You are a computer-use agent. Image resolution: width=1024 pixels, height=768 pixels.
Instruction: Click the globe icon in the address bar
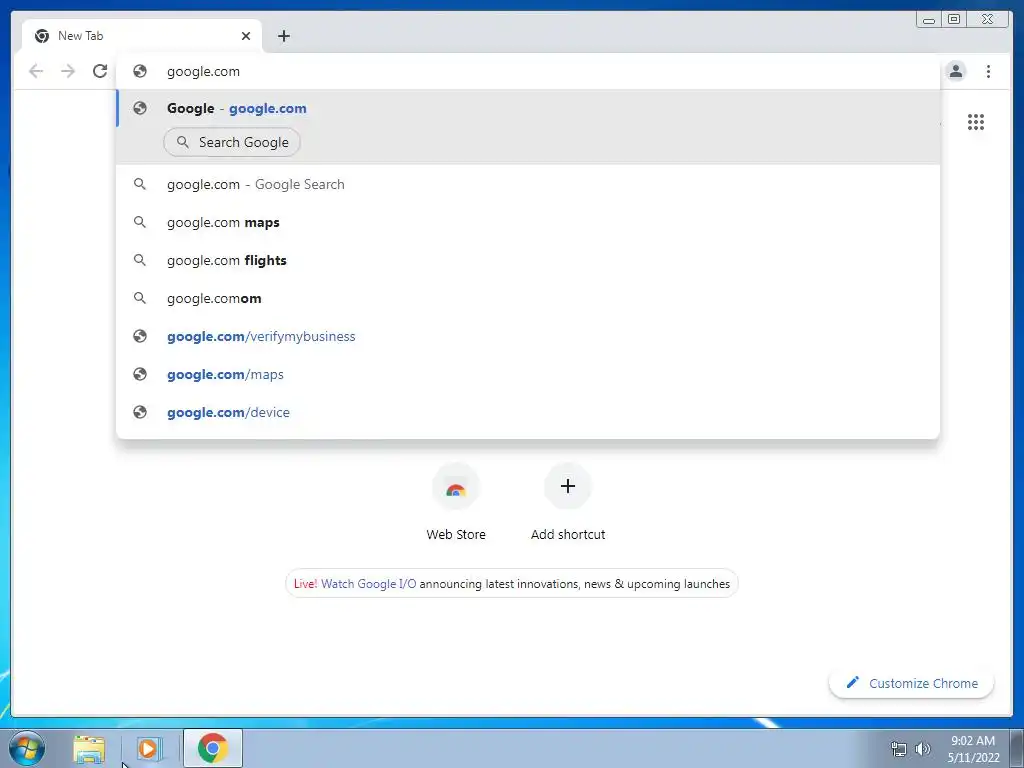pos(140,71)
